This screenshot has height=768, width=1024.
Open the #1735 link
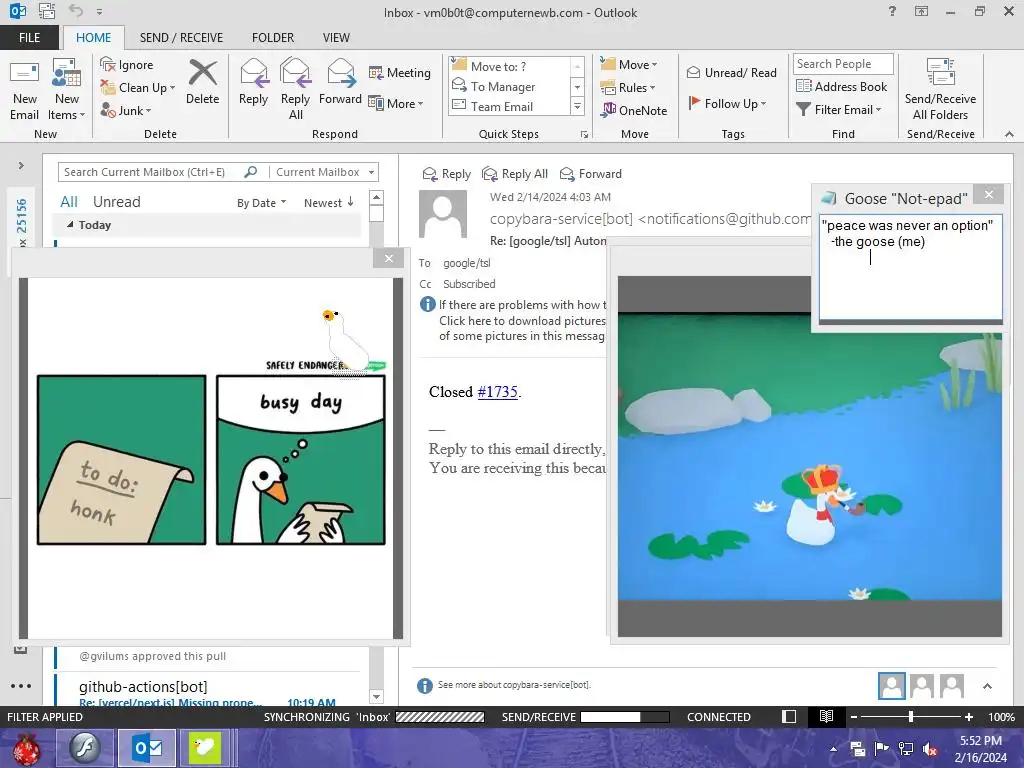pyautogui.click(x=498, y=392)
